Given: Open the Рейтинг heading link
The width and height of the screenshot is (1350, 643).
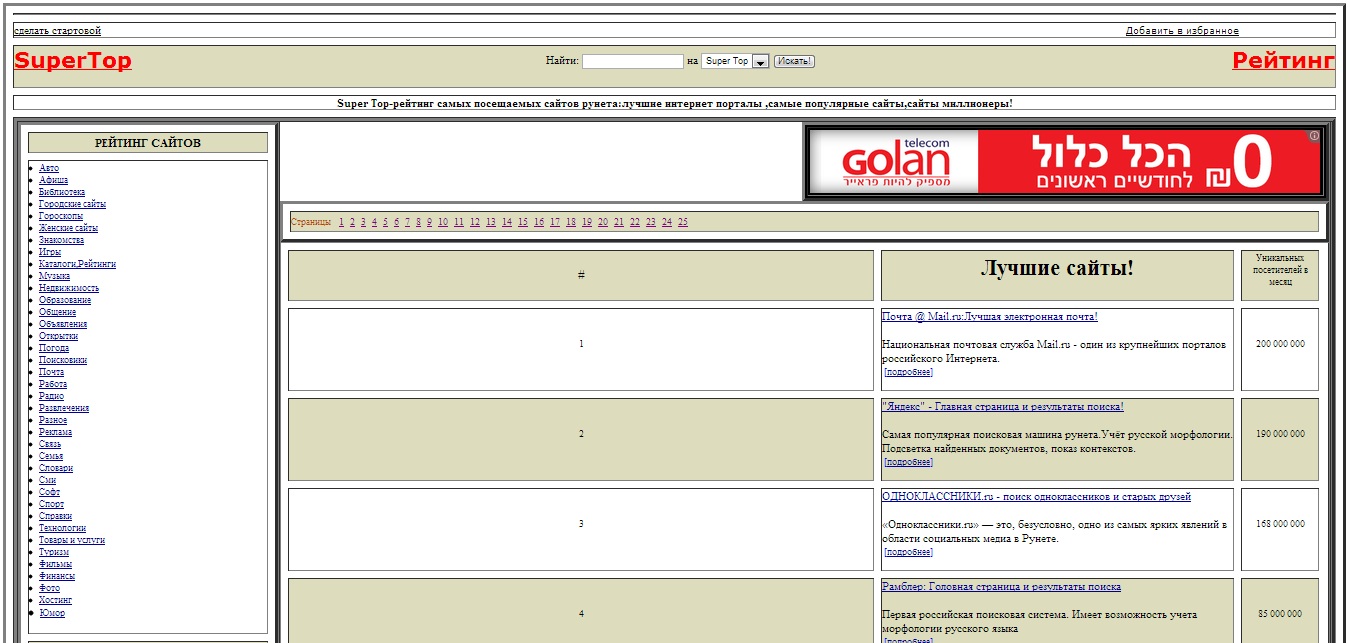Looking at the screenshot, I should pos(1284,61).
